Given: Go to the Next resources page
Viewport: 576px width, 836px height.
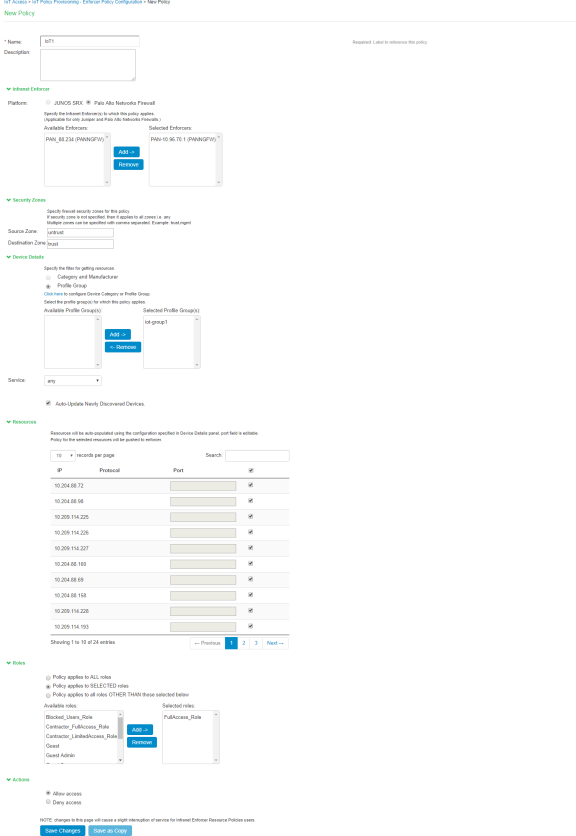Looking at the screenshot, I should (x=275, y=643).
